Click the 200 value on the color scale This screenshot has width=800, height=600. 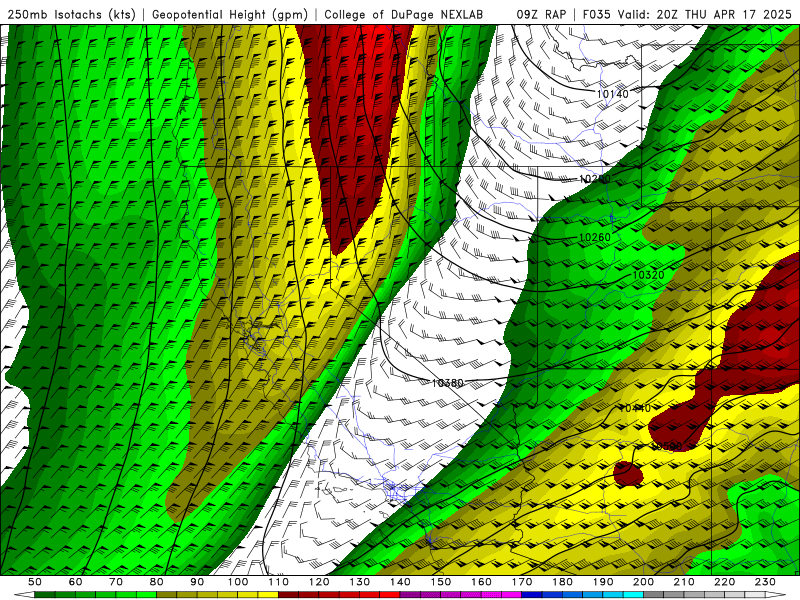tap(643, 582)
